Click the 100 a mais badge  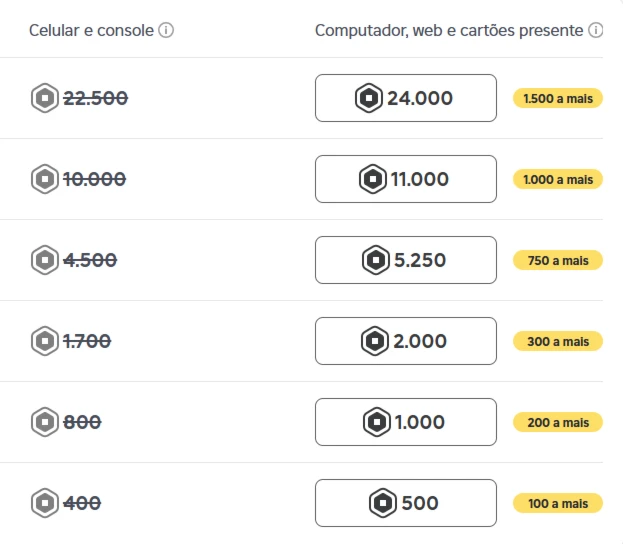click(558, 503)
